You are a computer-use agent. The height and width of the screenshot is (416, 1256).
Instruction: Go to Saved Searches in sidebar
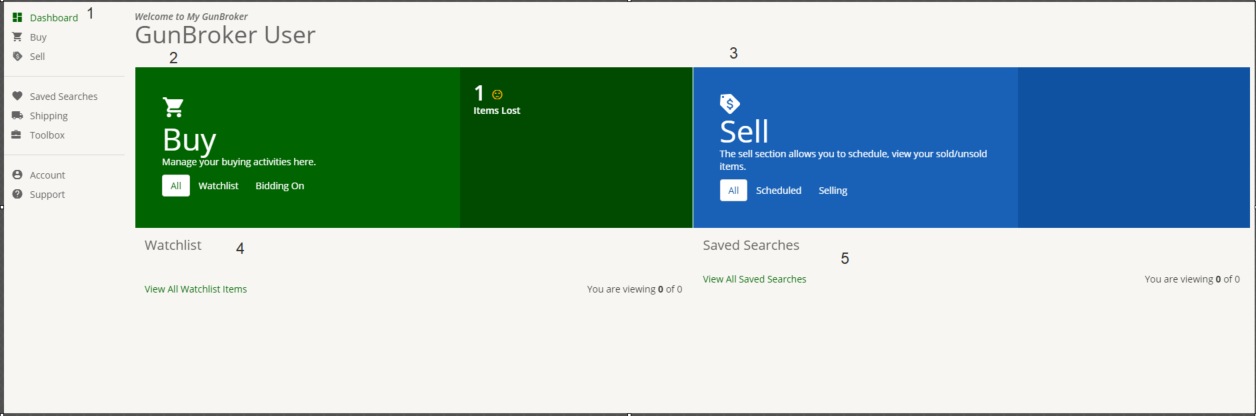pos(64,96)
